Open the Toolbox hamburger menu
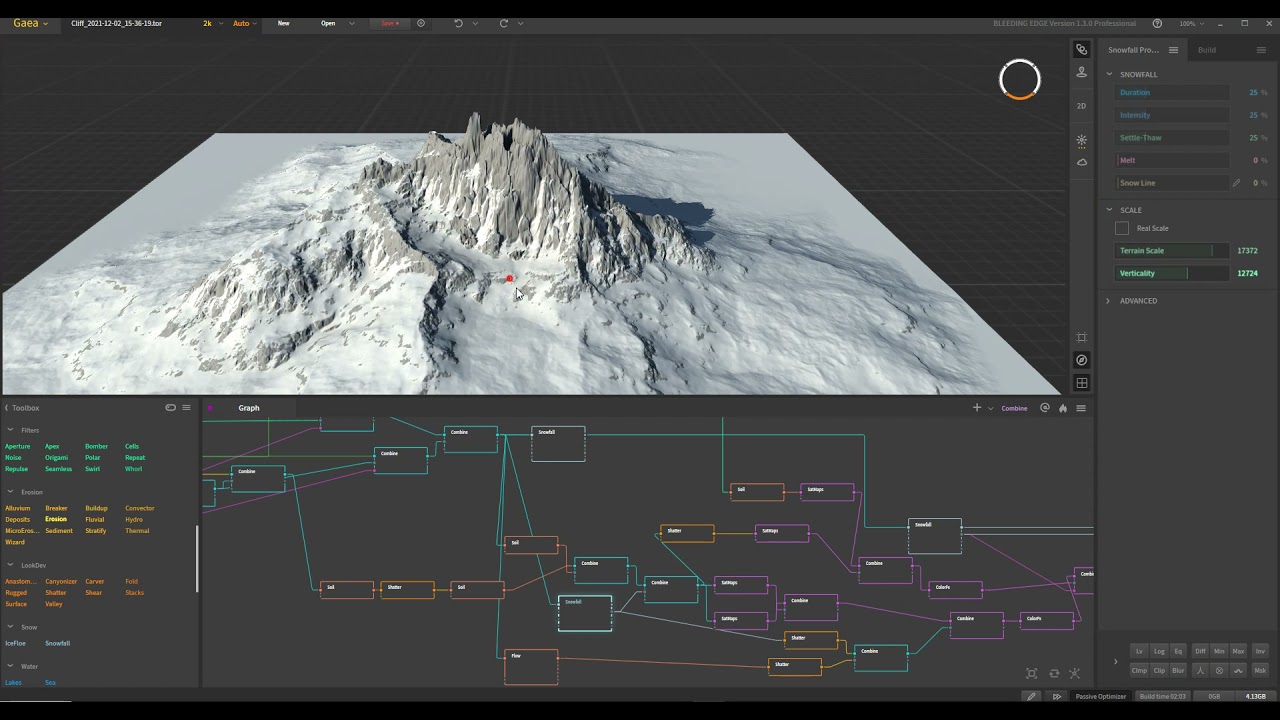1280x720 pixels. (186, 408)
